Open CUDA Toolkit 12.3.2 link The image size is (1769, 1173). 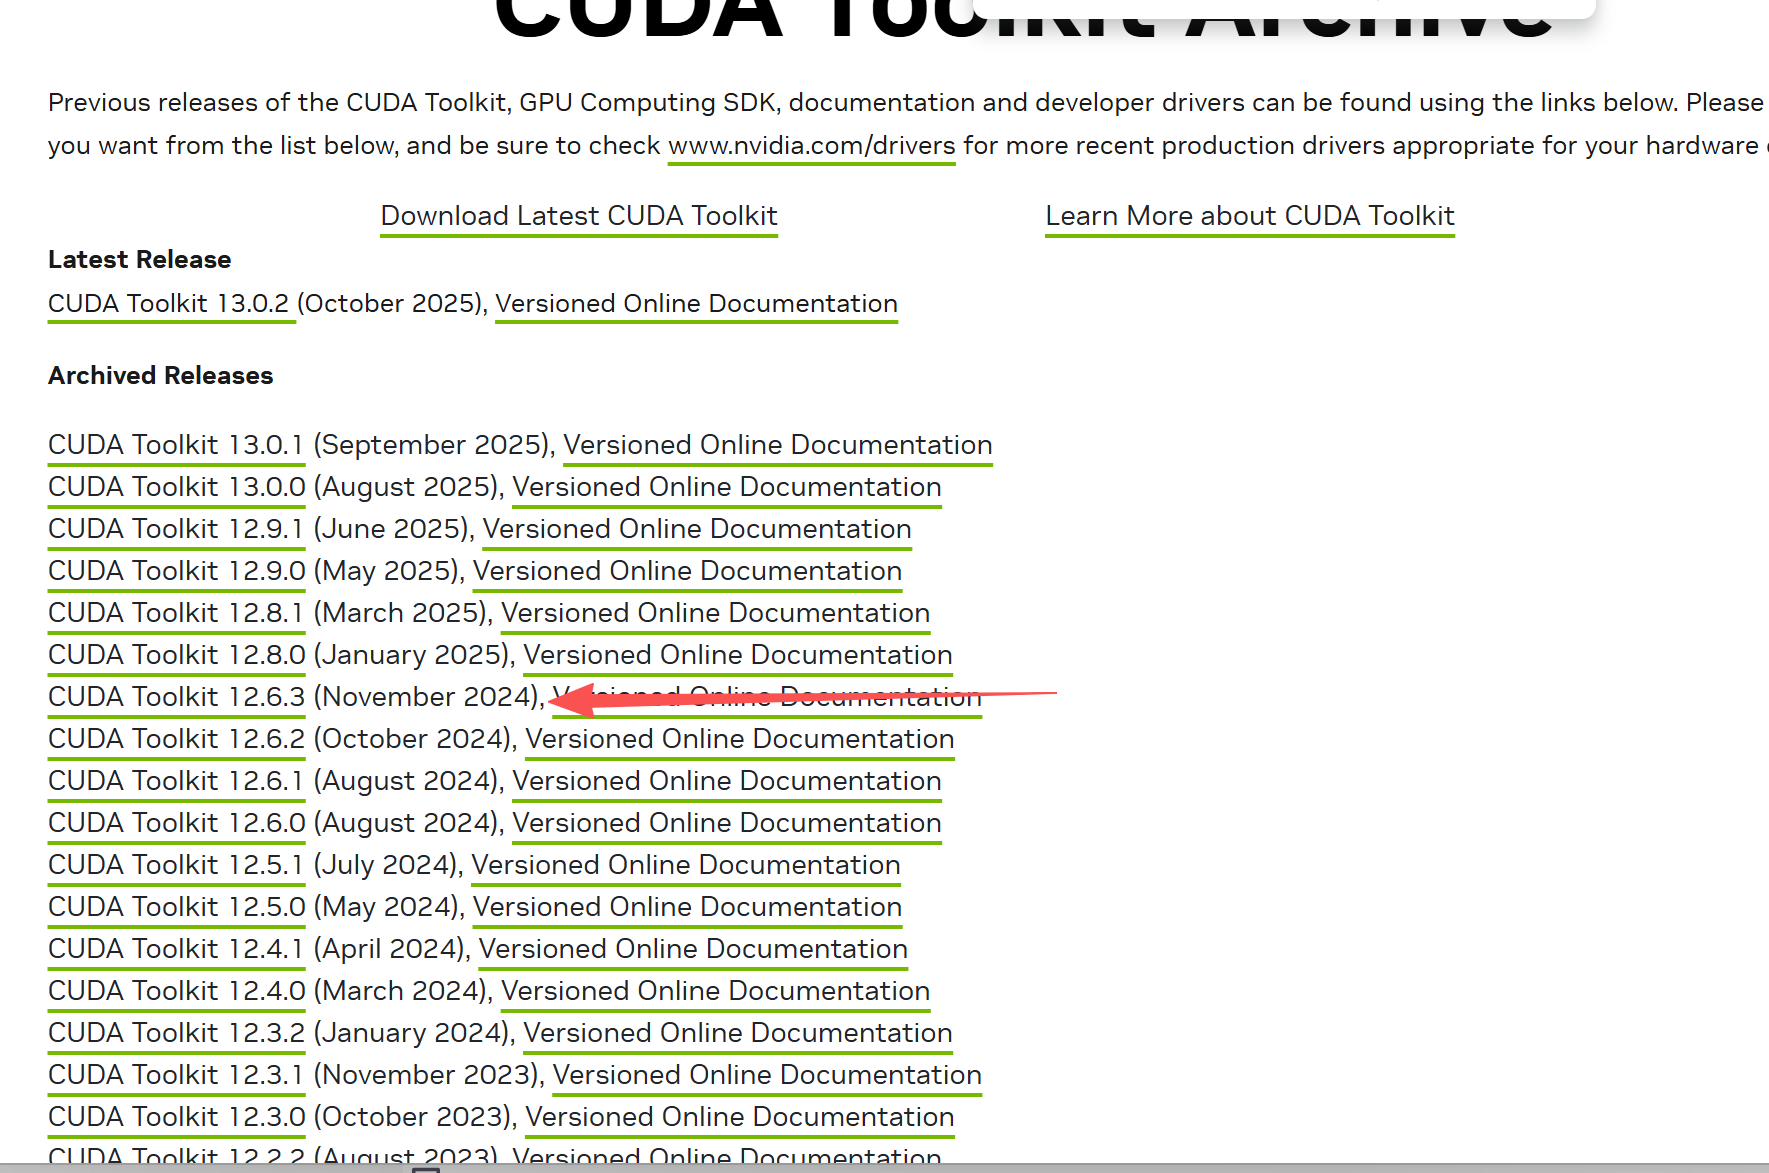pos(176,1033)
